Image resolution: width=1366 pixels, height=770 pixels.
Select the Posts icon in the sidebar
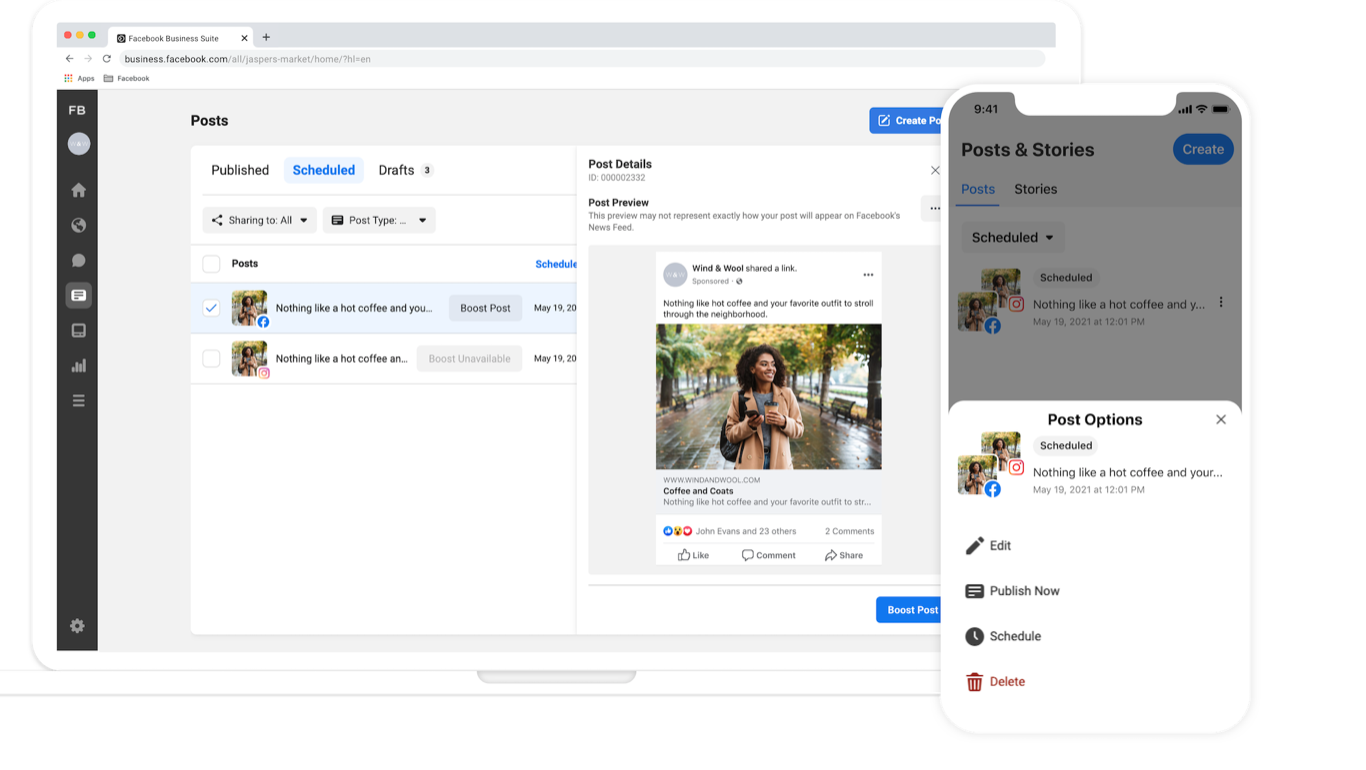[77, 295]
